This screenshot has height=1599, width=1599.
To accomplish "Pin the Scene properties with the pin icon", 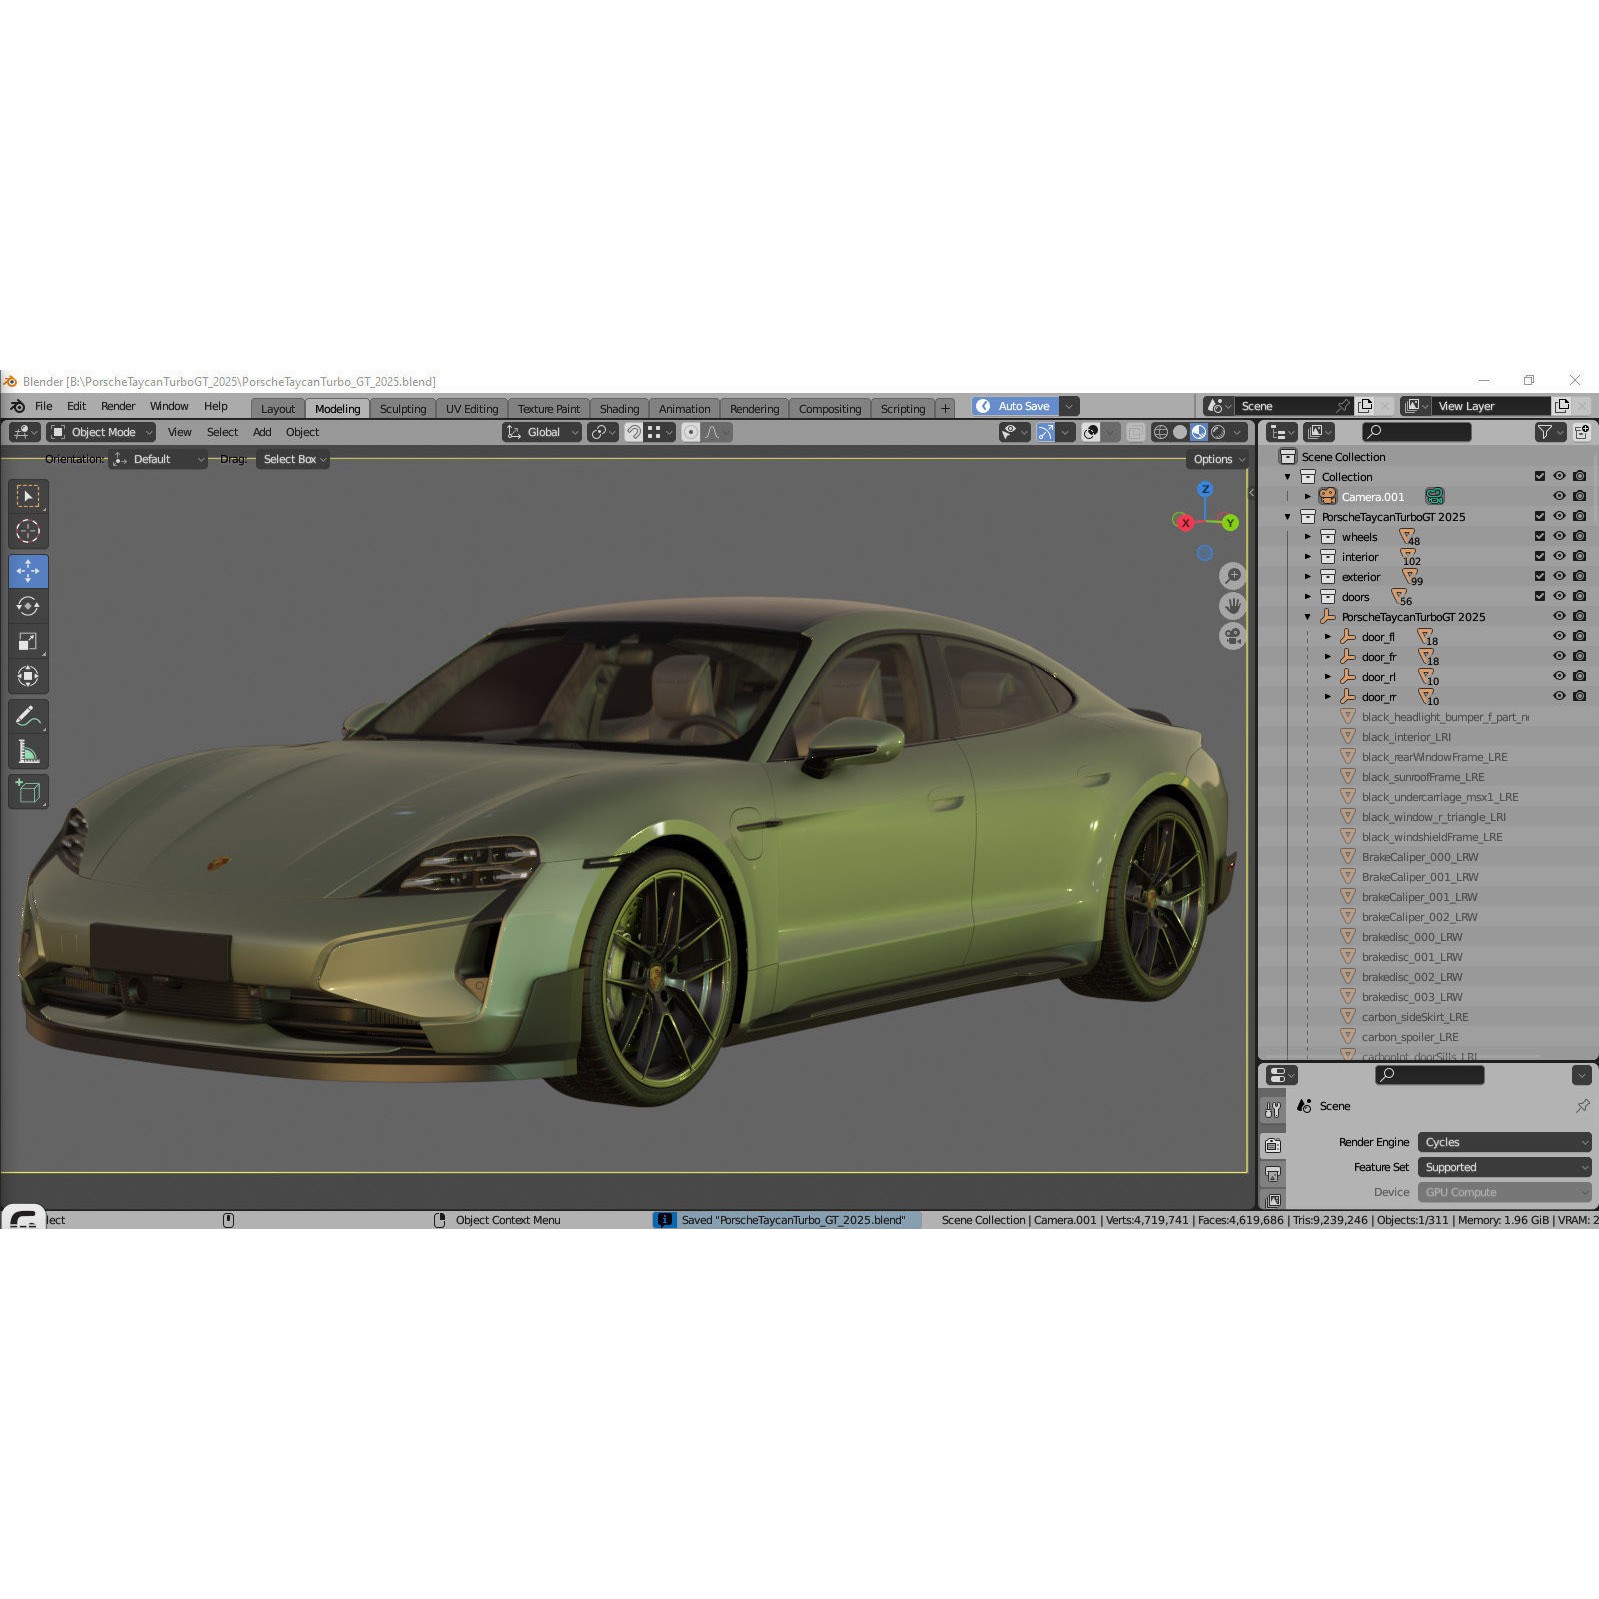I will click(1583, 1106).
